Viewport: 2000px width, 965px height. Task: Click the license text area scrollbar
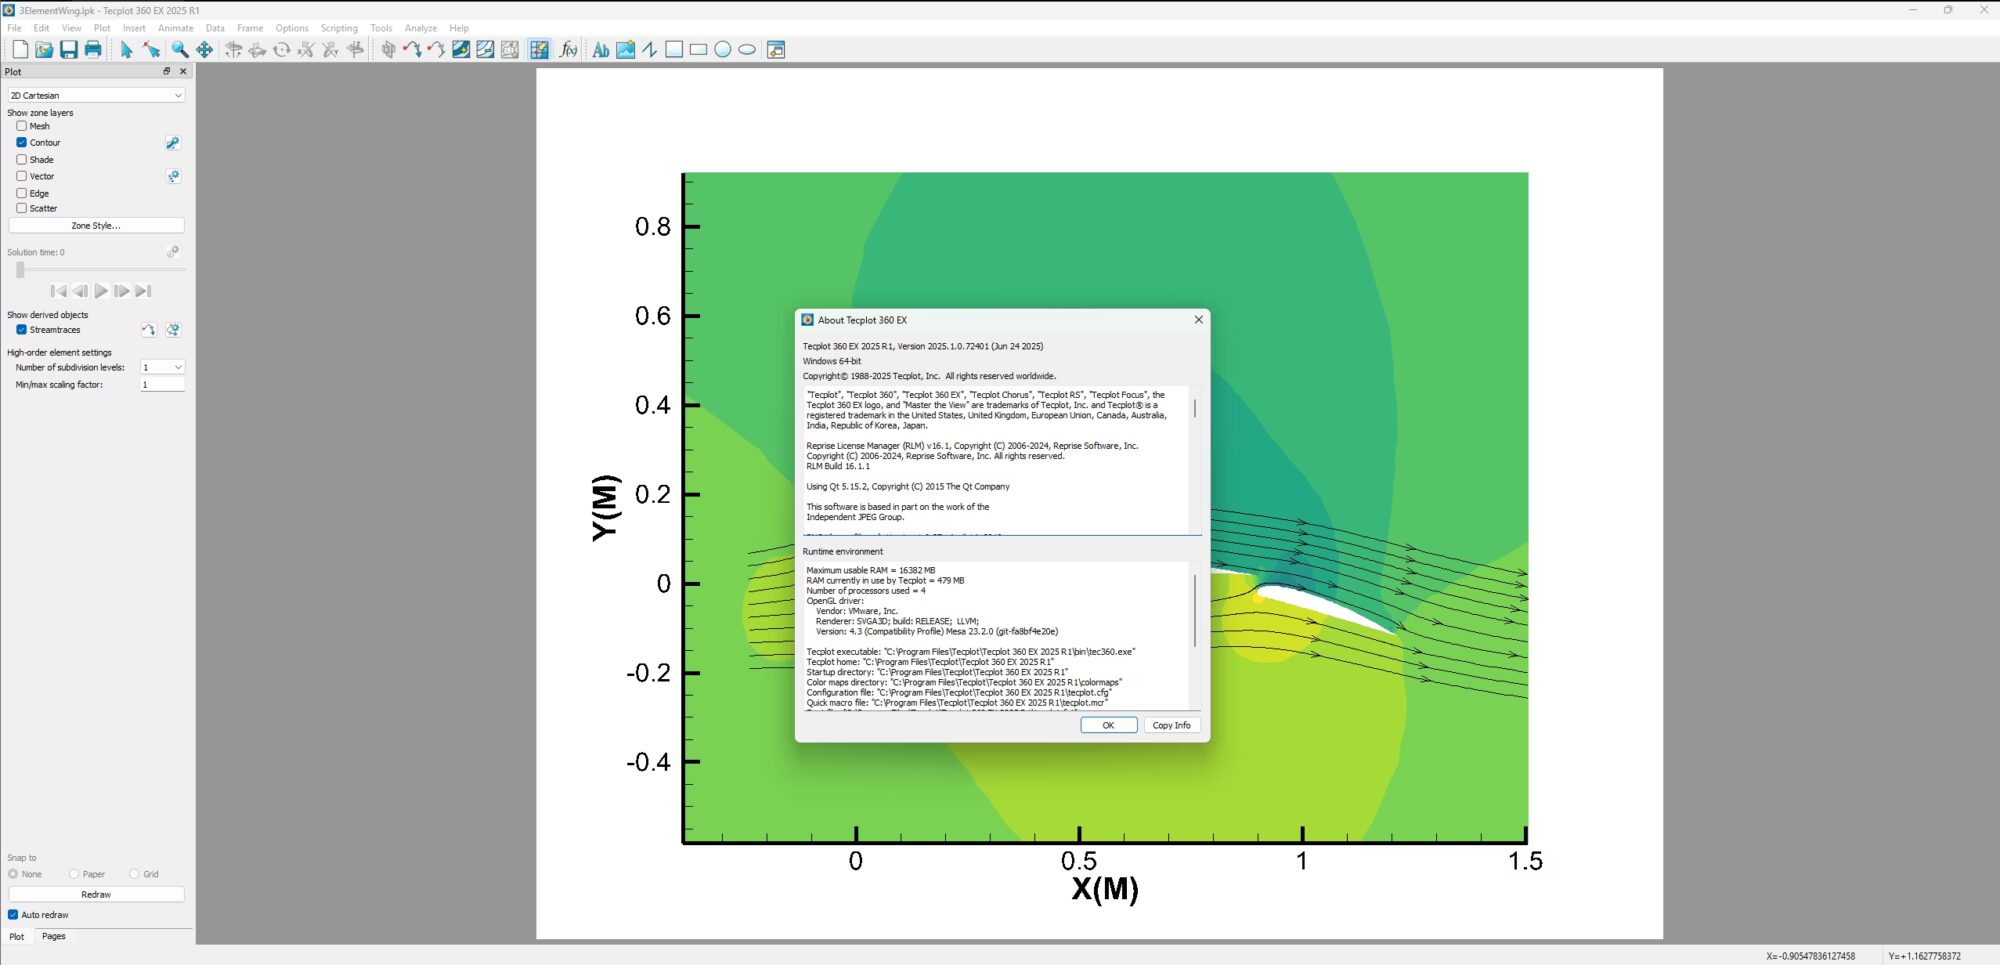1195,408
